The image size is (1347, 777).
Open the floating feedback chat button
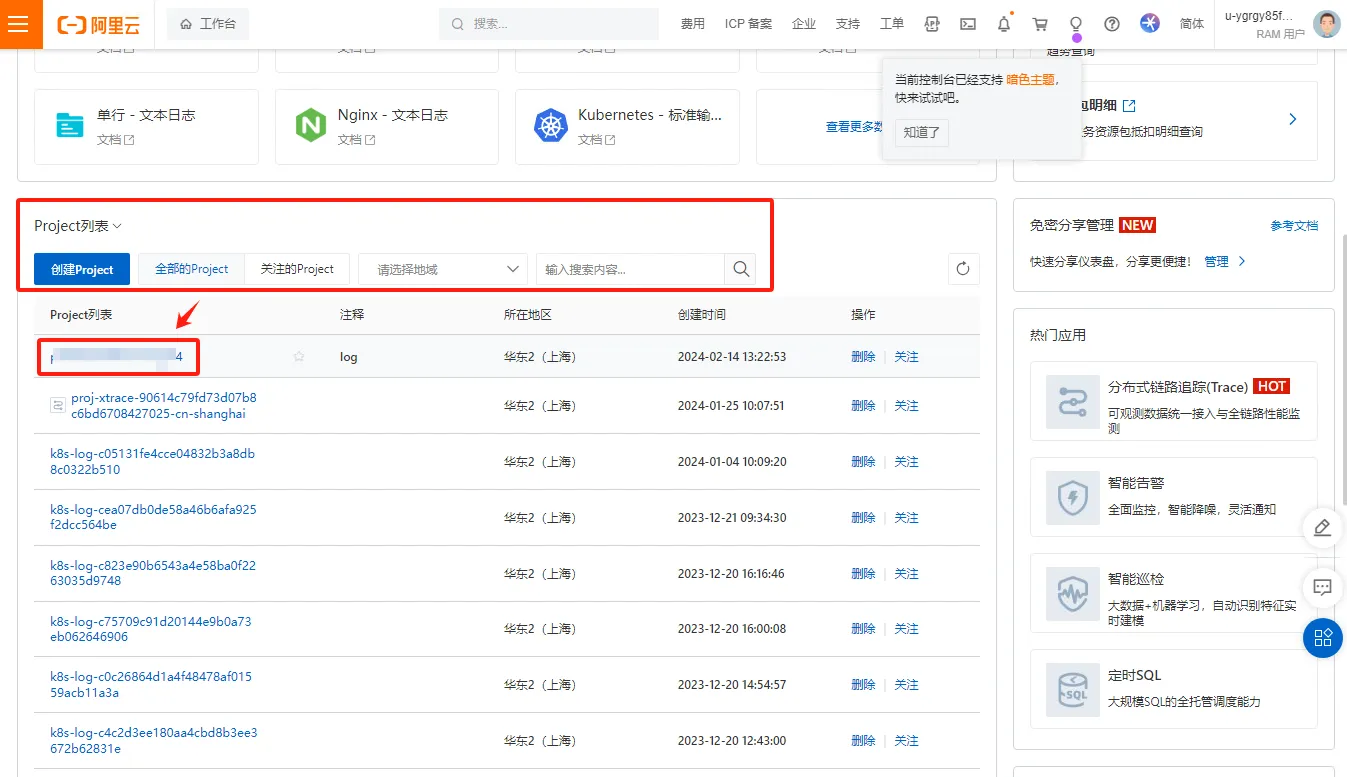coord(1322,587)
